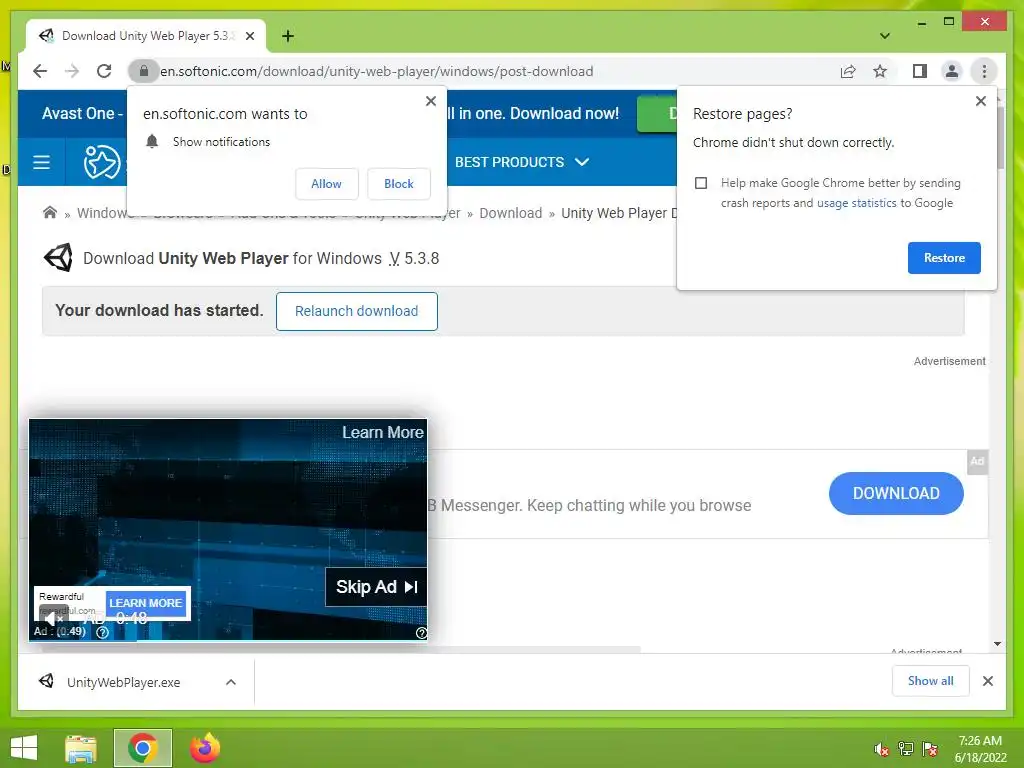1024x768 pixels.
Task: Reload the current page
Action: (x=104, y=71)
